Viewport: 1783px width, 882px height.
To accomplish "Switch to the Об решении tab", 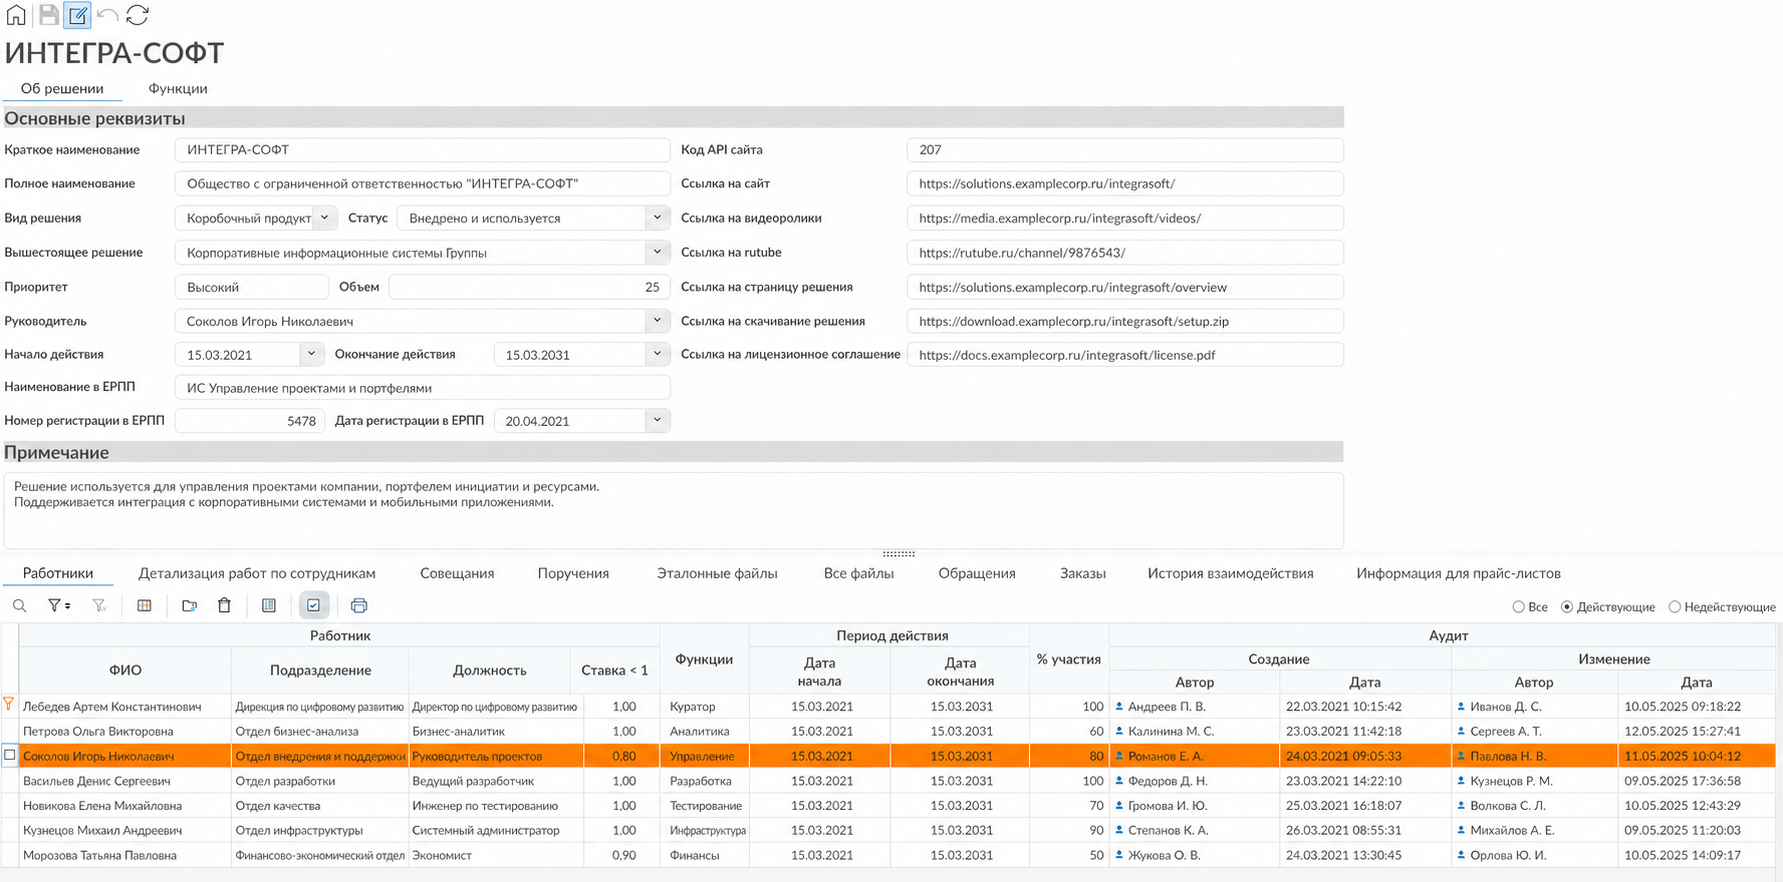I will [x=62, y=88].
